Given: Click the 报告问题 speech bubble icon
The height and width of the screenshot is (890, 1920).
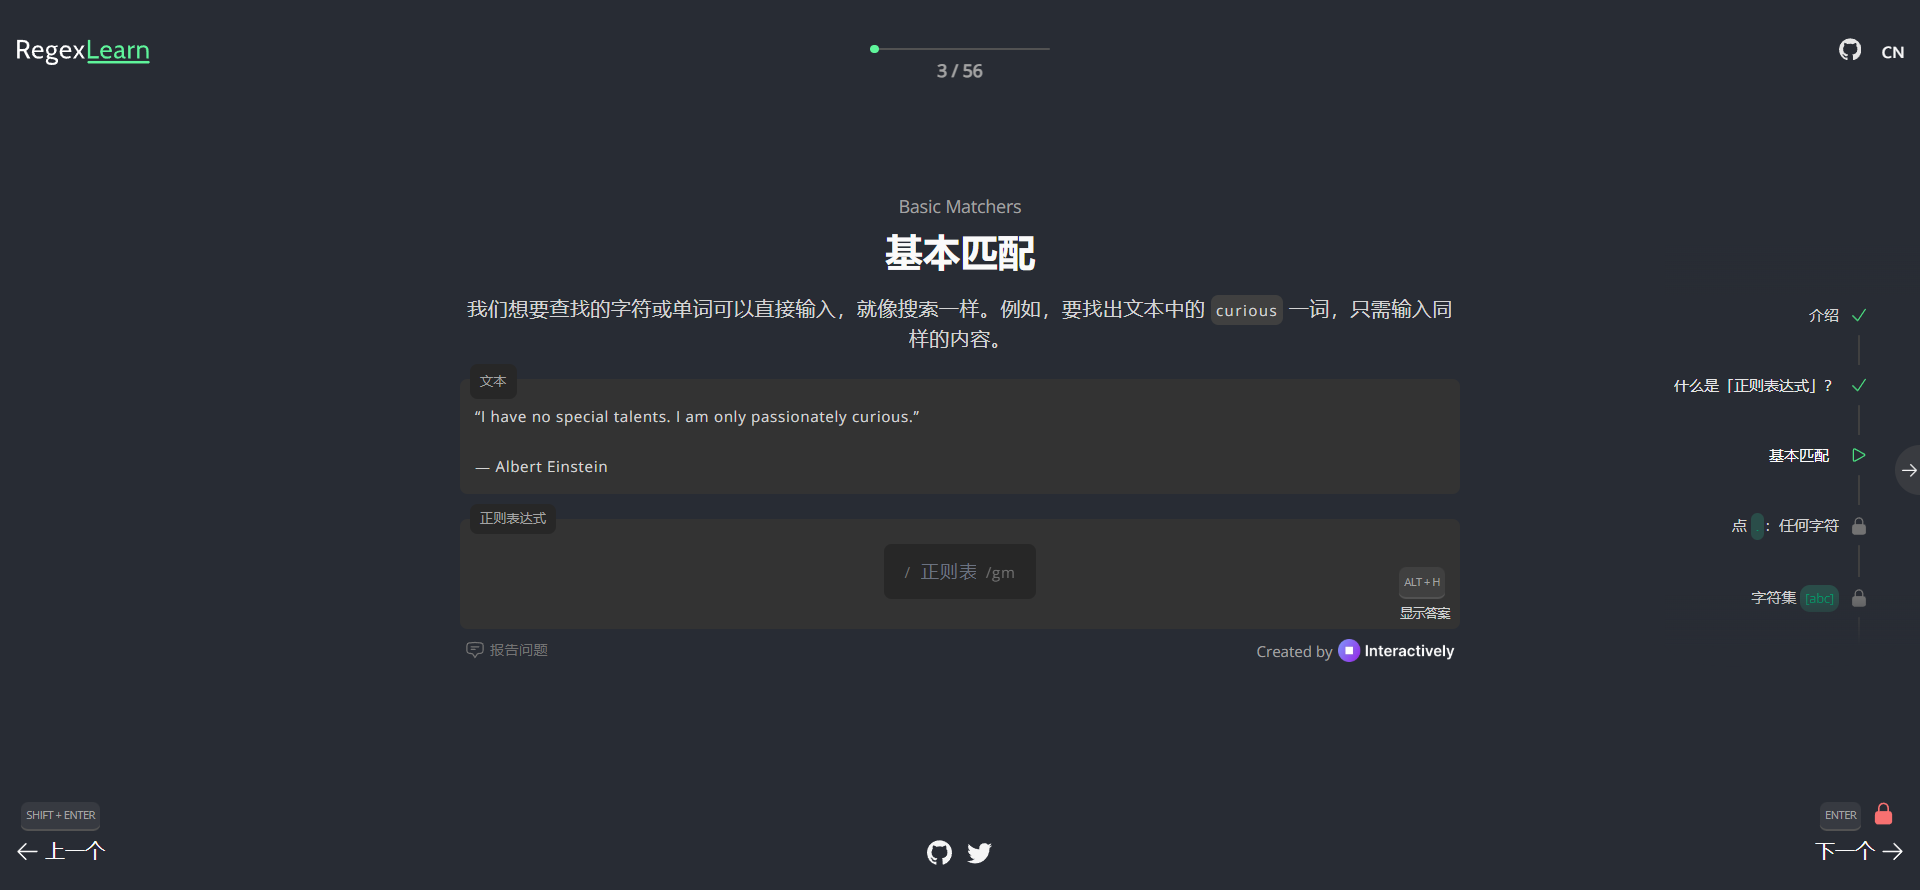Looking at the screenshot, I should (x=475, y=650).
